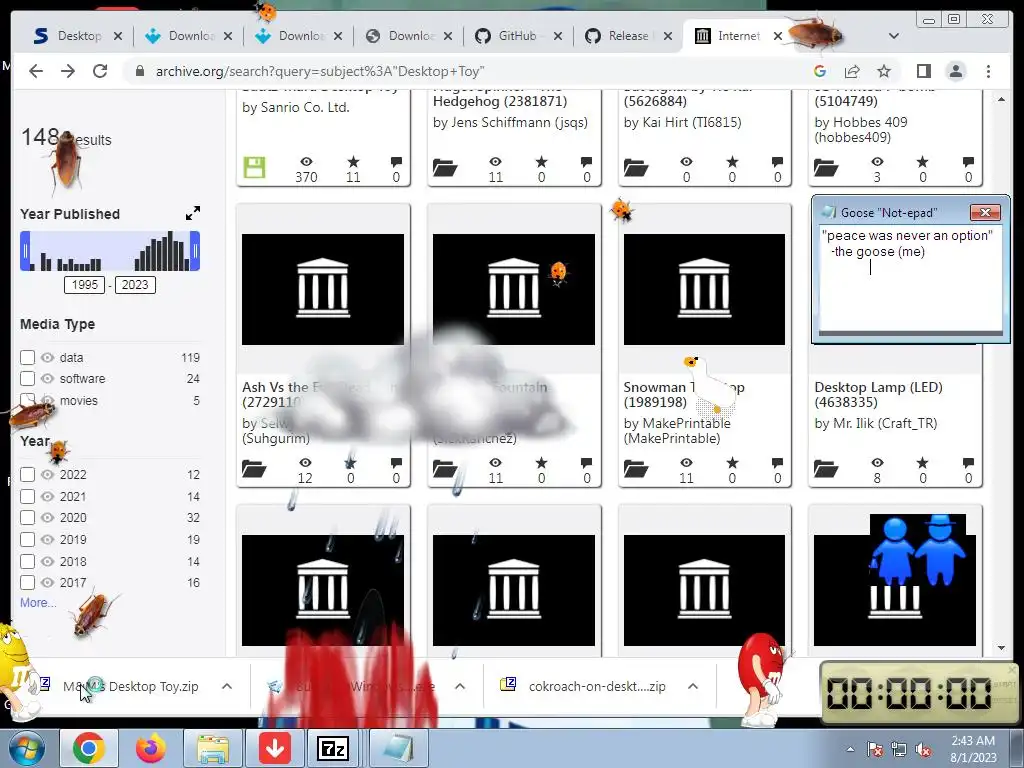The height and width of the screenshot is (768, 1024).
Task: Click in the Goose Not-epad text area
Action: [910, 278]
